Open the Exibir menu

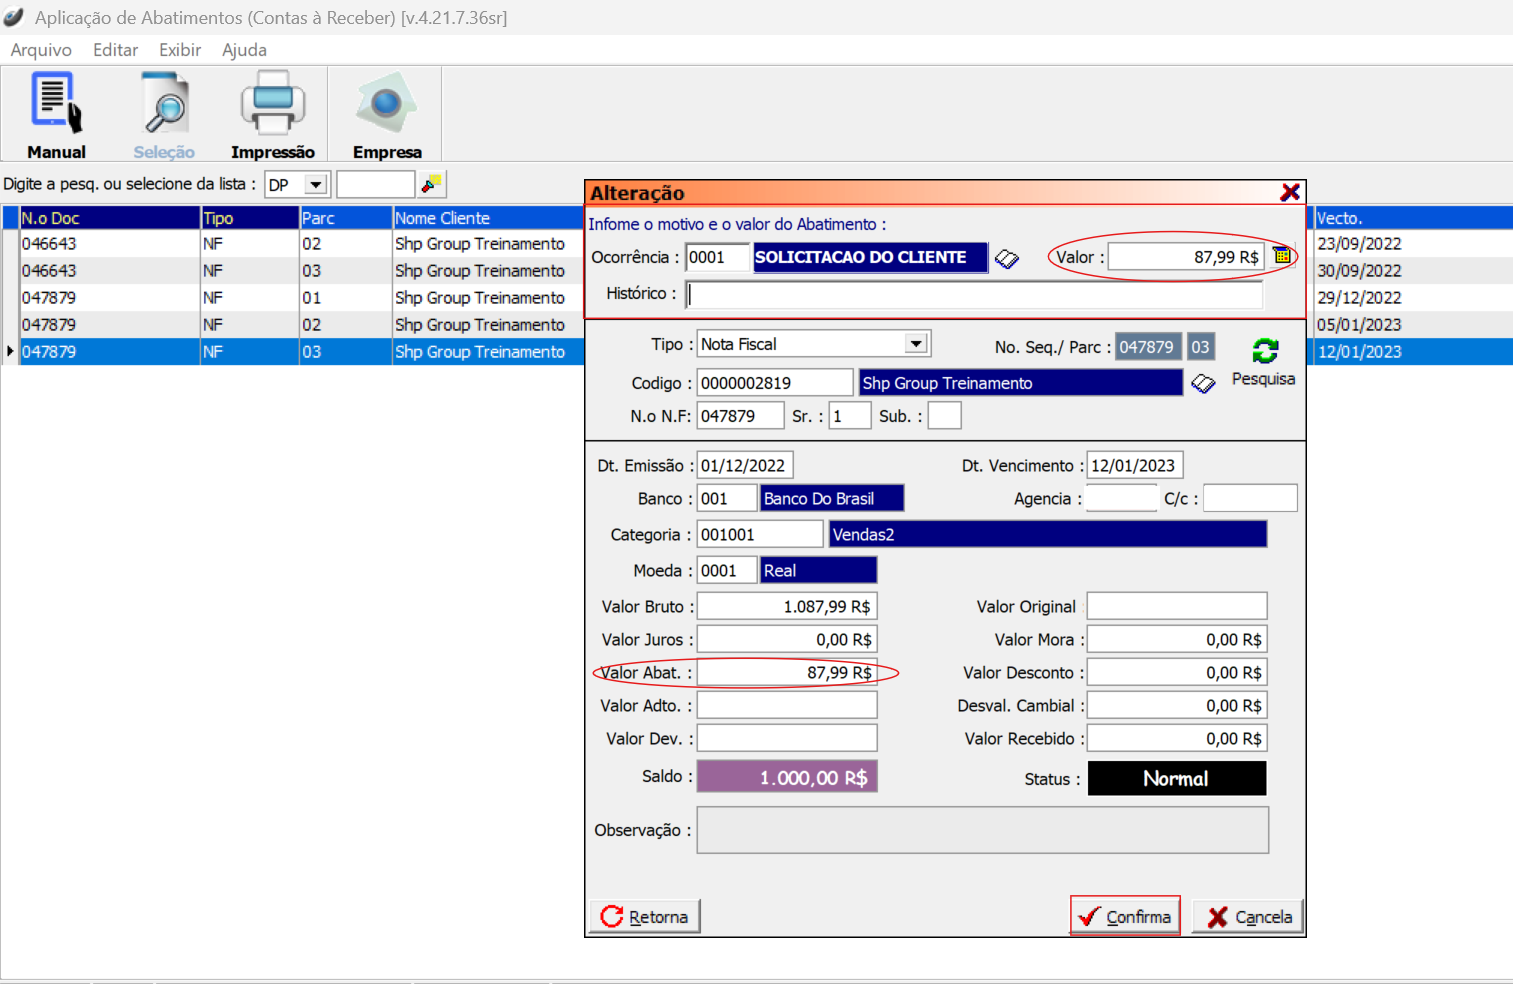coord(180,50)
